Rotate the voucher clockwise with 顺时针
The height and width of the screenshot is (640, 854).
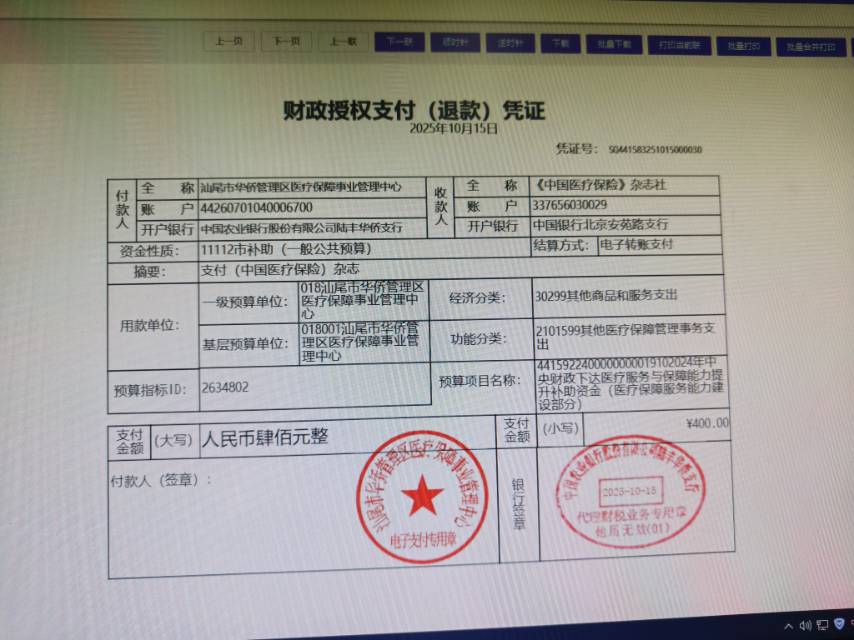pos(505,43)
